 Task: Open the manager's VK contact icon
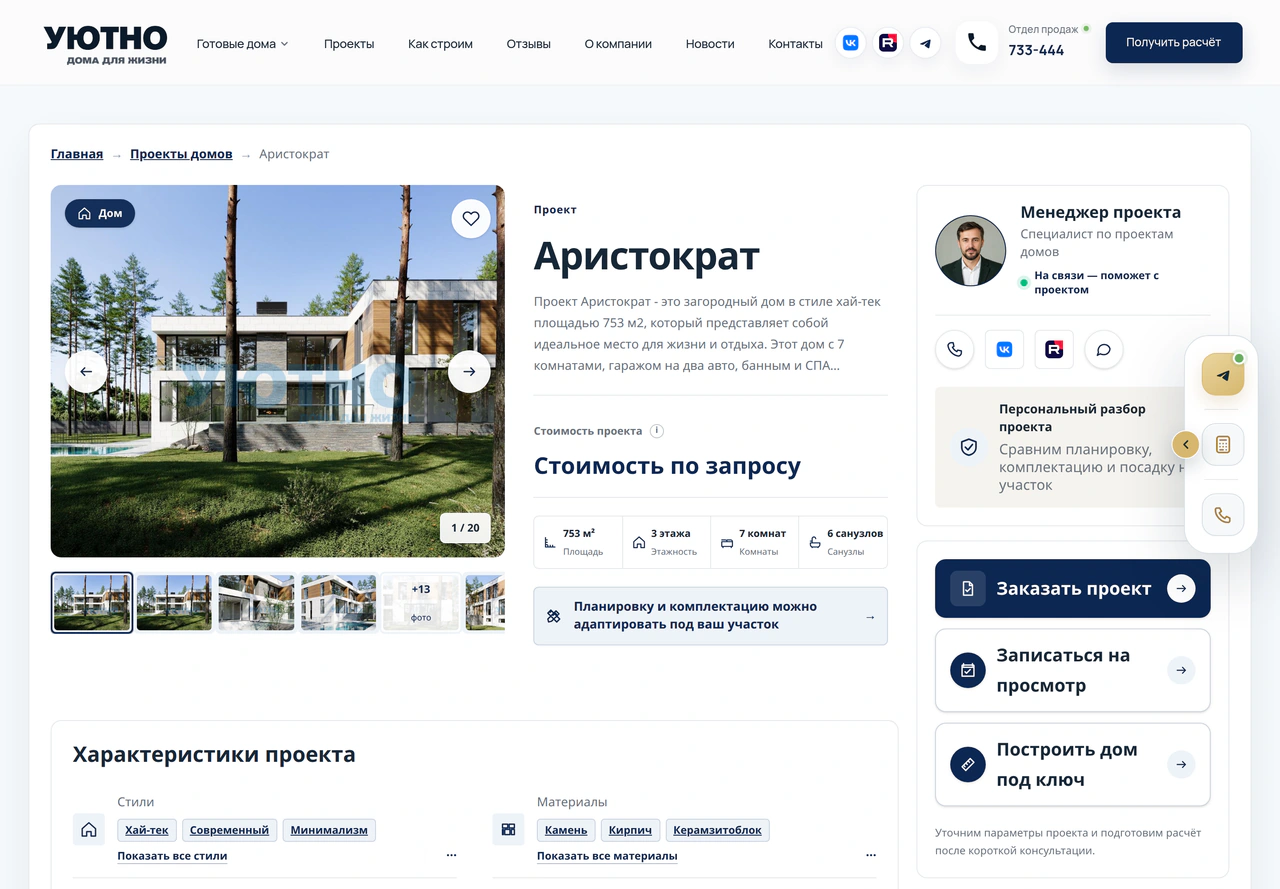(1004, 350)
